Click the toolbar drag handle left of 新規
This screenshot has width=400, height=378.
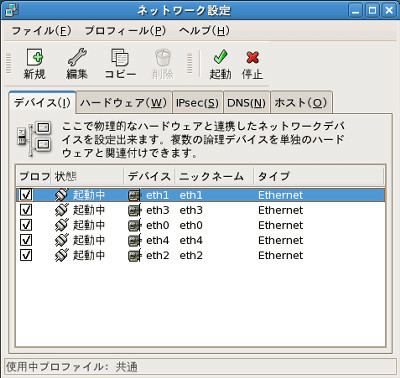[9, 63]
